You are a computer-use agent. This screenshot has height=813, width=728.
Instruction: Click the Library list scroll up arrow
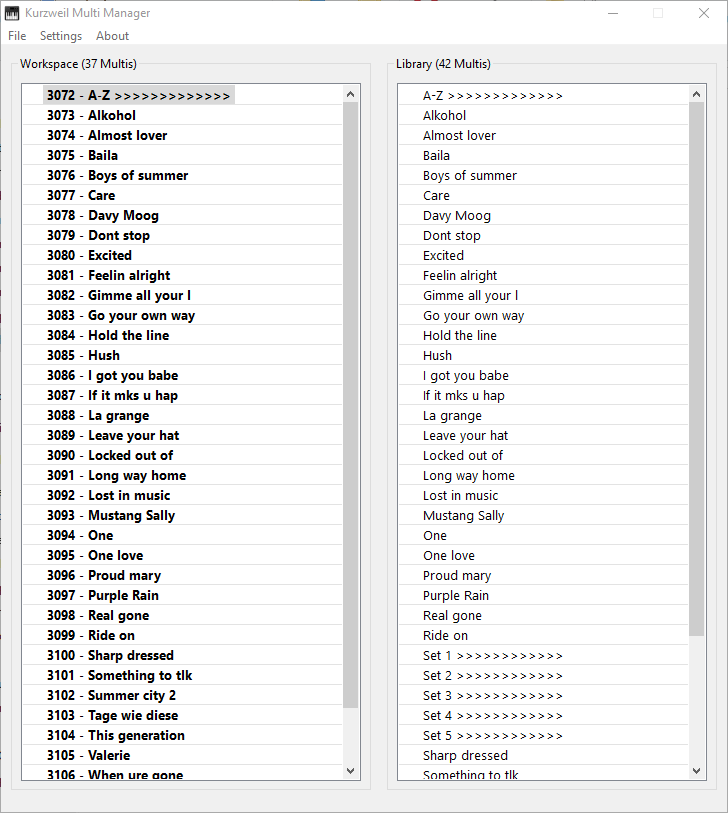pyautogui.click(x=696, y=94)
